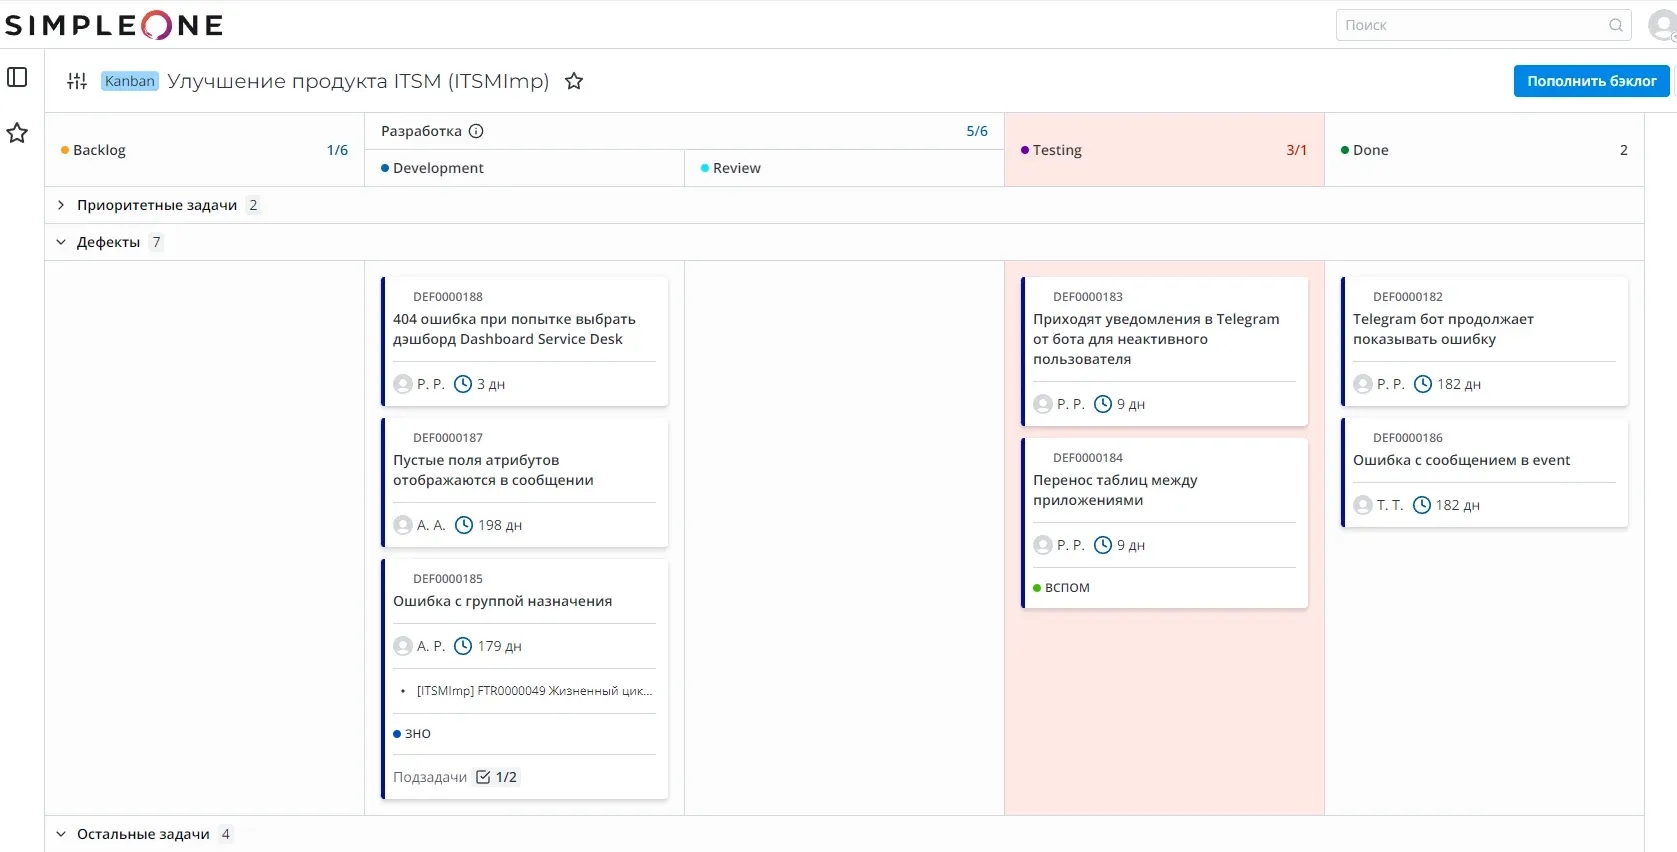Click search magnifier icon

tap(1615, 25)
